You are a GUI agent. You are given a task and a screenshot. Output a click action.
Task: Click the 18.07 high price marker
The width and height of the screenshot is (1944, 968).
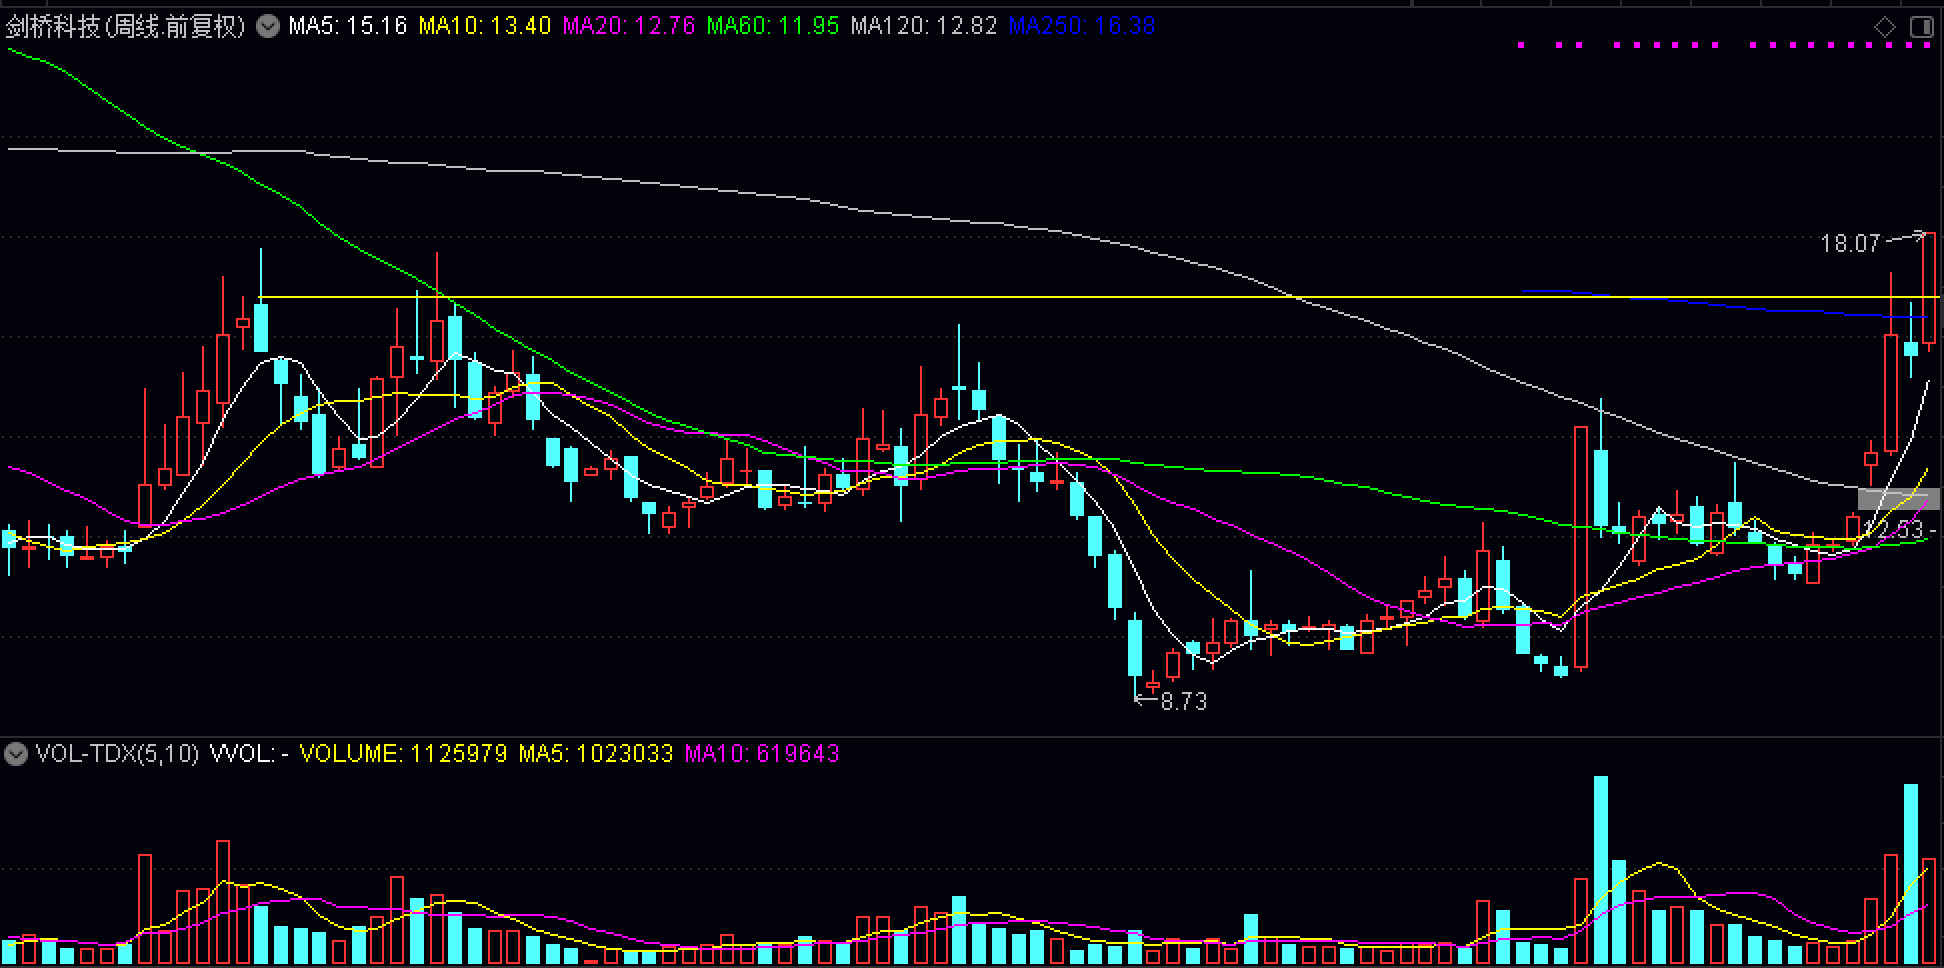click(x=1850, y=243)
